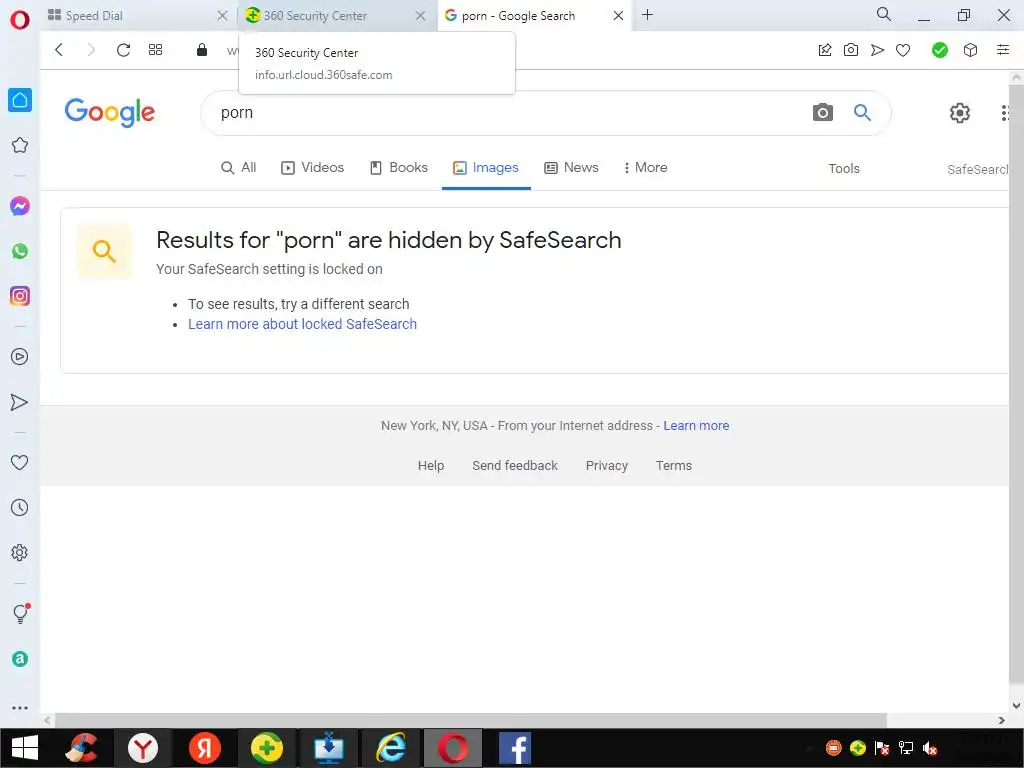The width and height of the screenshot is (1024, 768).
Task: Go back with the browser back arrow
Action: pyautogui.click(x=59, y=50)
